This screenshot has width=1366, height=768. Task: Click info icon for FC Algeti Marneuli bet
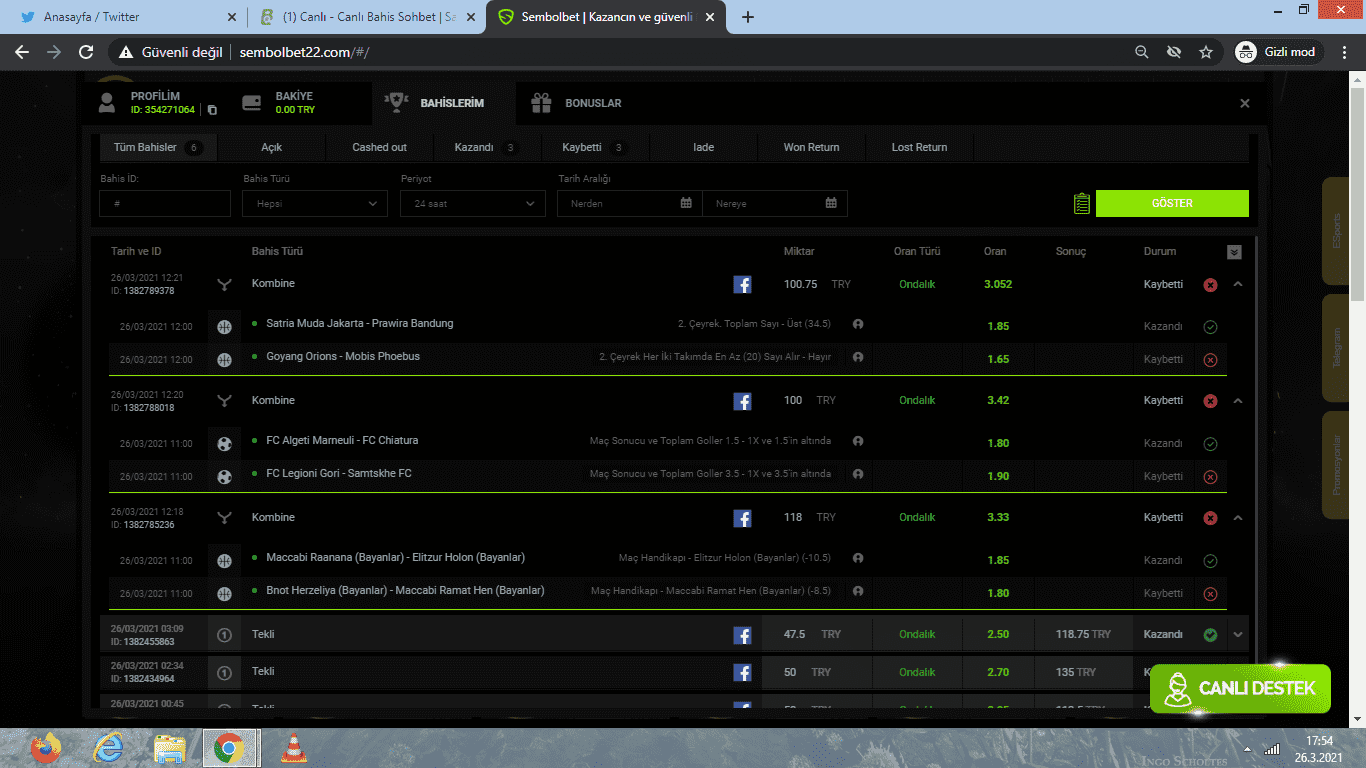pos(857,441)
